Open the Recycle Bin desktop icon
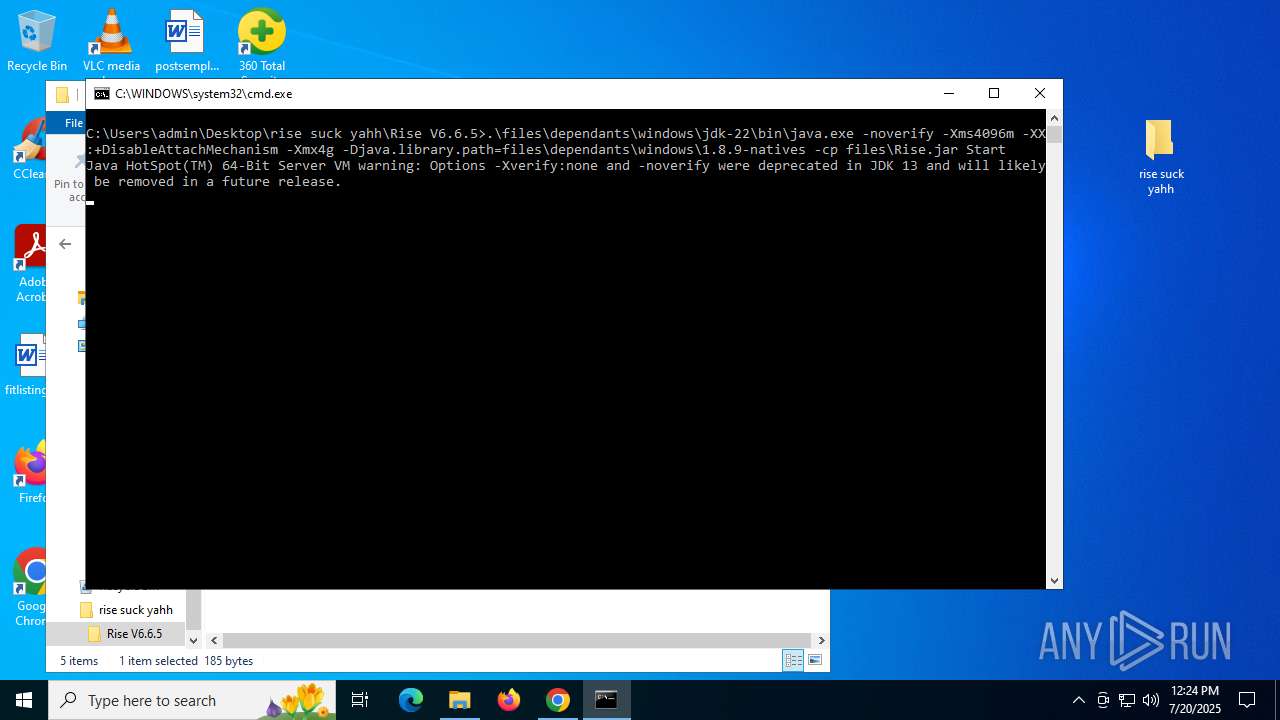Viewport: 1280px width, 720px height. [37, 40]
